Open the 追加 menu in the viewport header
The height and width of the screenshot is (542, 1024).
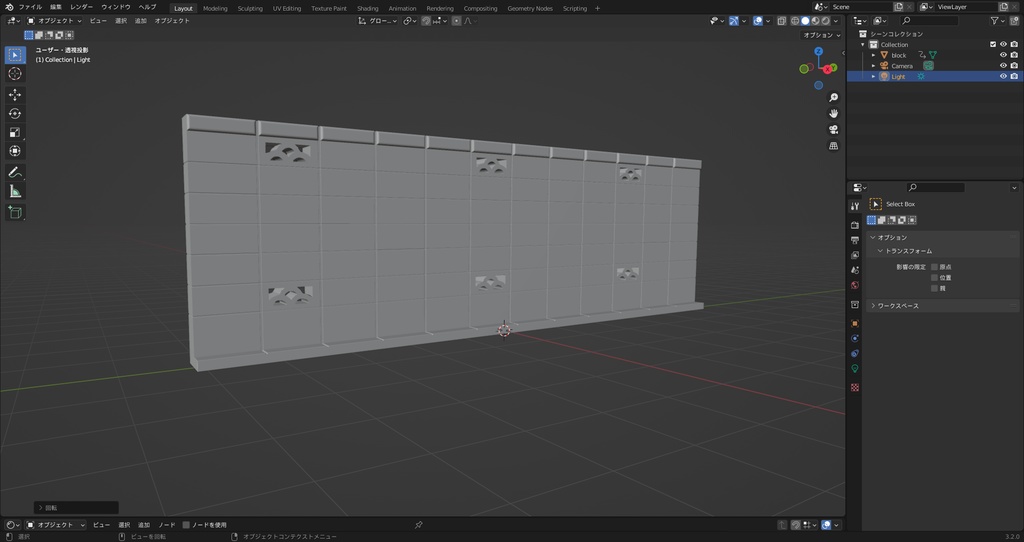click(x=140, y=21)
